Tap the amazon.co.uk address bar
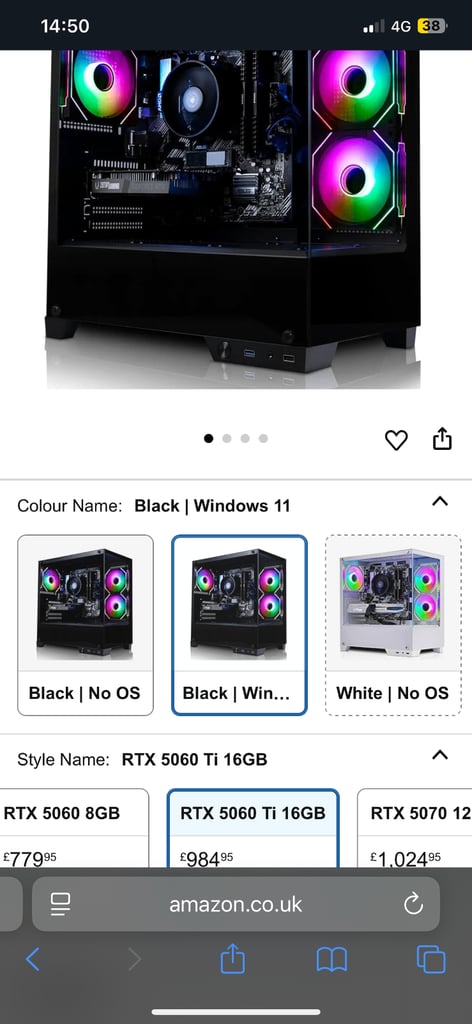Image resolution: width=472 pixels, height=1024 pixels. point(236,904)
